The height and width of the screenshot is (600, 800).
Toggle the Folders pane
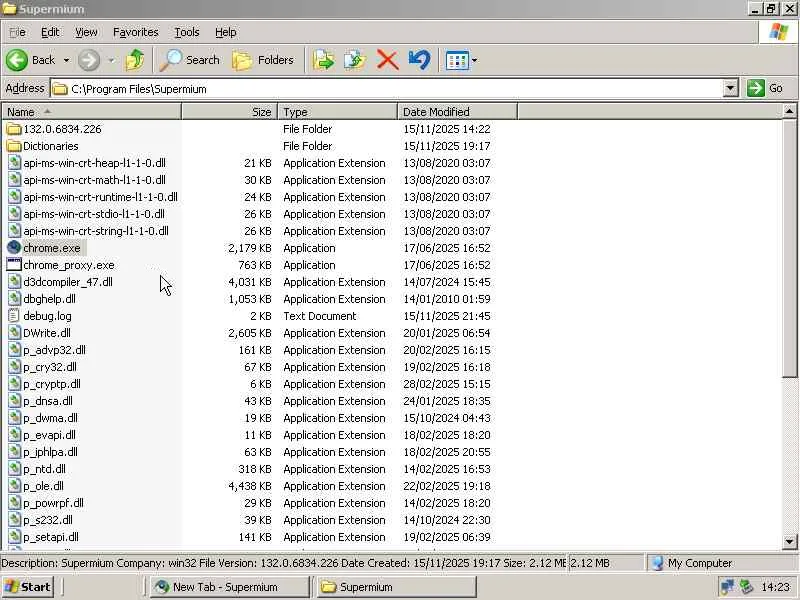coord(263,60)
